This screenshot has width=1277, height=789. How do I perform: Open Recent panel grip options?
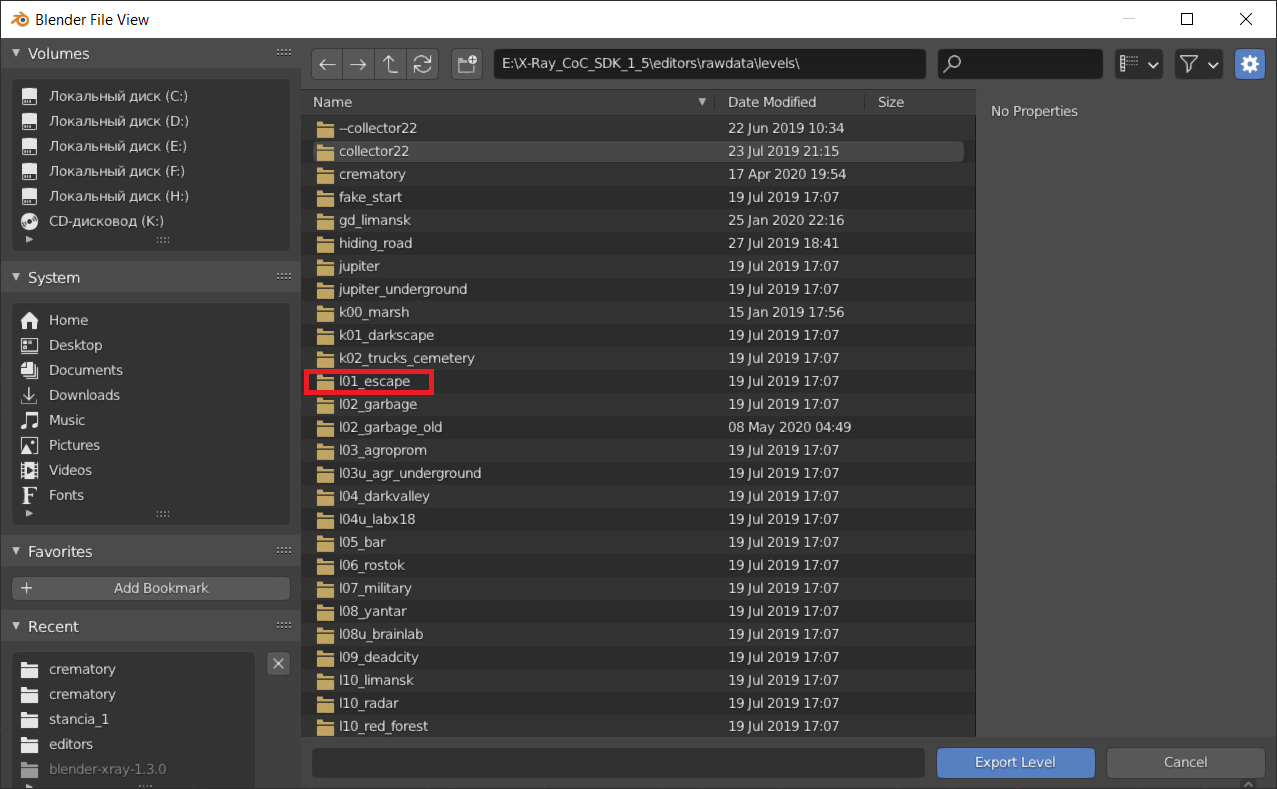[284, 626]
